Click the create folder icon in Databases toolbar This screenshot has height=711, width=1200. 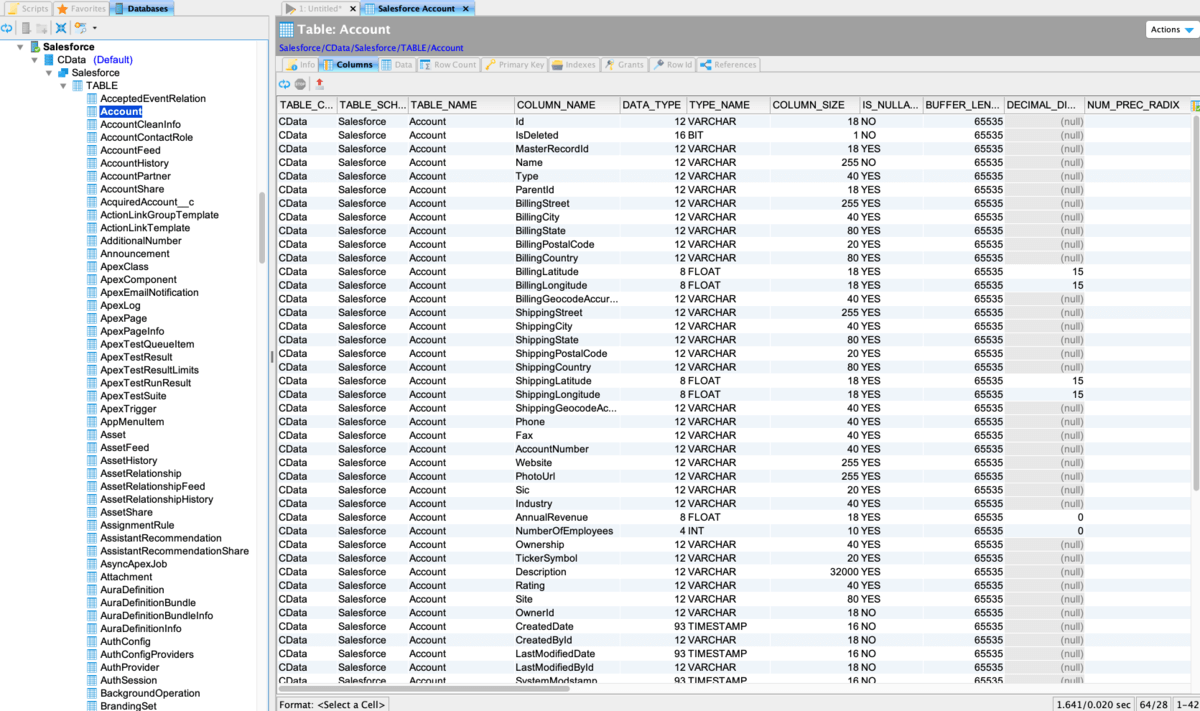[42, 28]
